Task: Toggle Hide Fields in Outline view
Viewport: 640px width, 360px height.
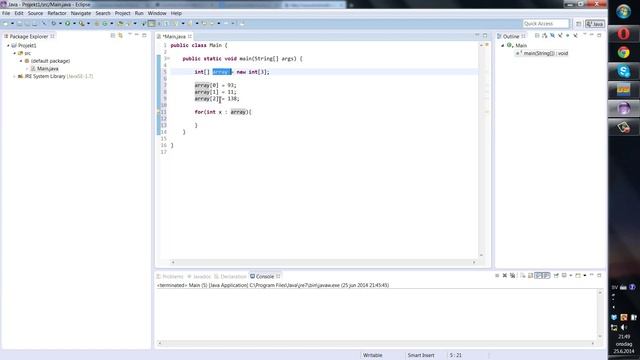Action: [x=552, y=36]
